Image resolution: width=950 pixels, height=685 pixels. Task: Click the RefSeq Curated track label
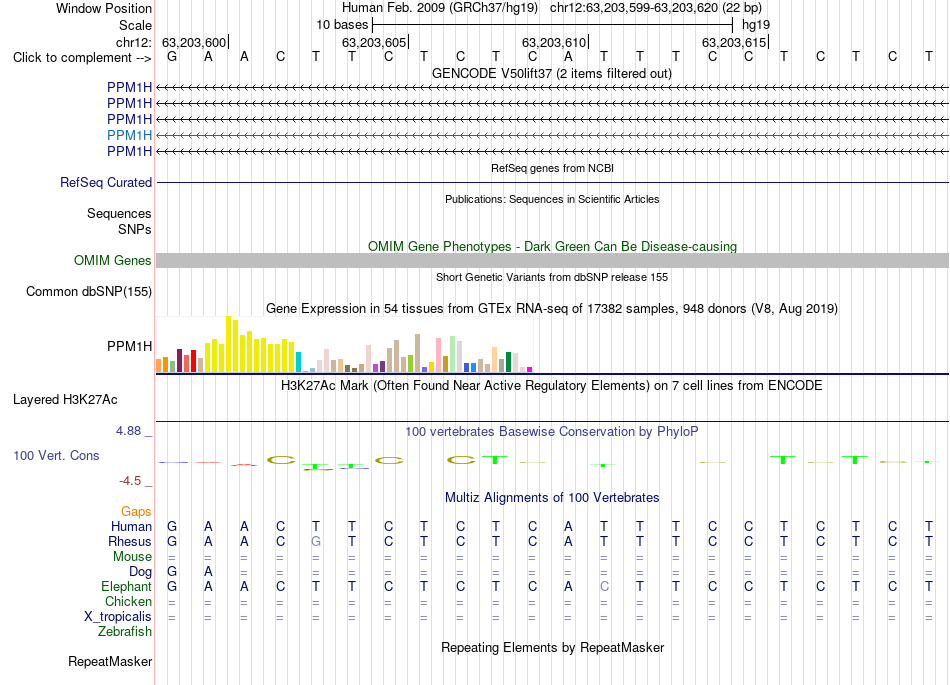(x=106, y=182)
